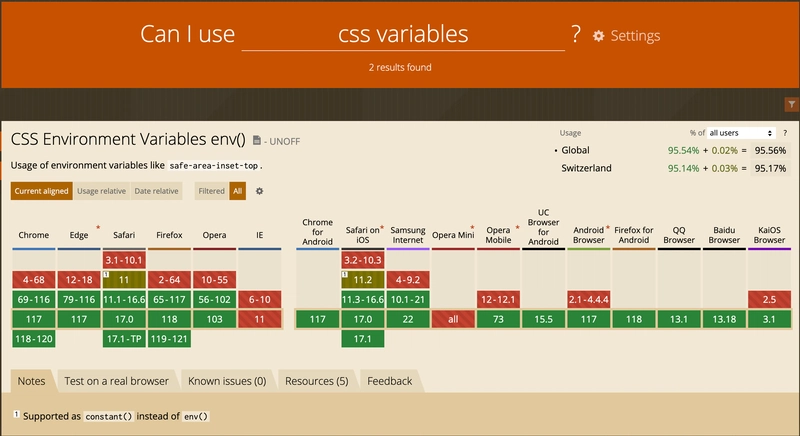Image resolution: width=800 pixels, height=436 pixels.
Task: Click the IE column header
Action: coord(260,235)
